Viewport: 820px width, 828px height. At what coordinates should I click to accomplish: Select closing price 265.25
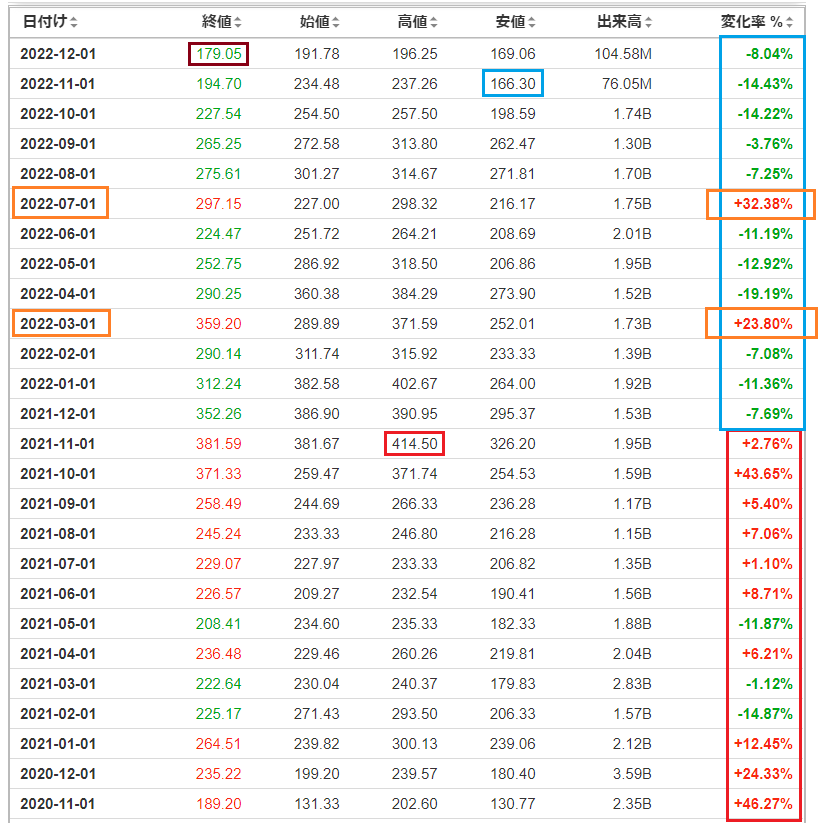219,144
